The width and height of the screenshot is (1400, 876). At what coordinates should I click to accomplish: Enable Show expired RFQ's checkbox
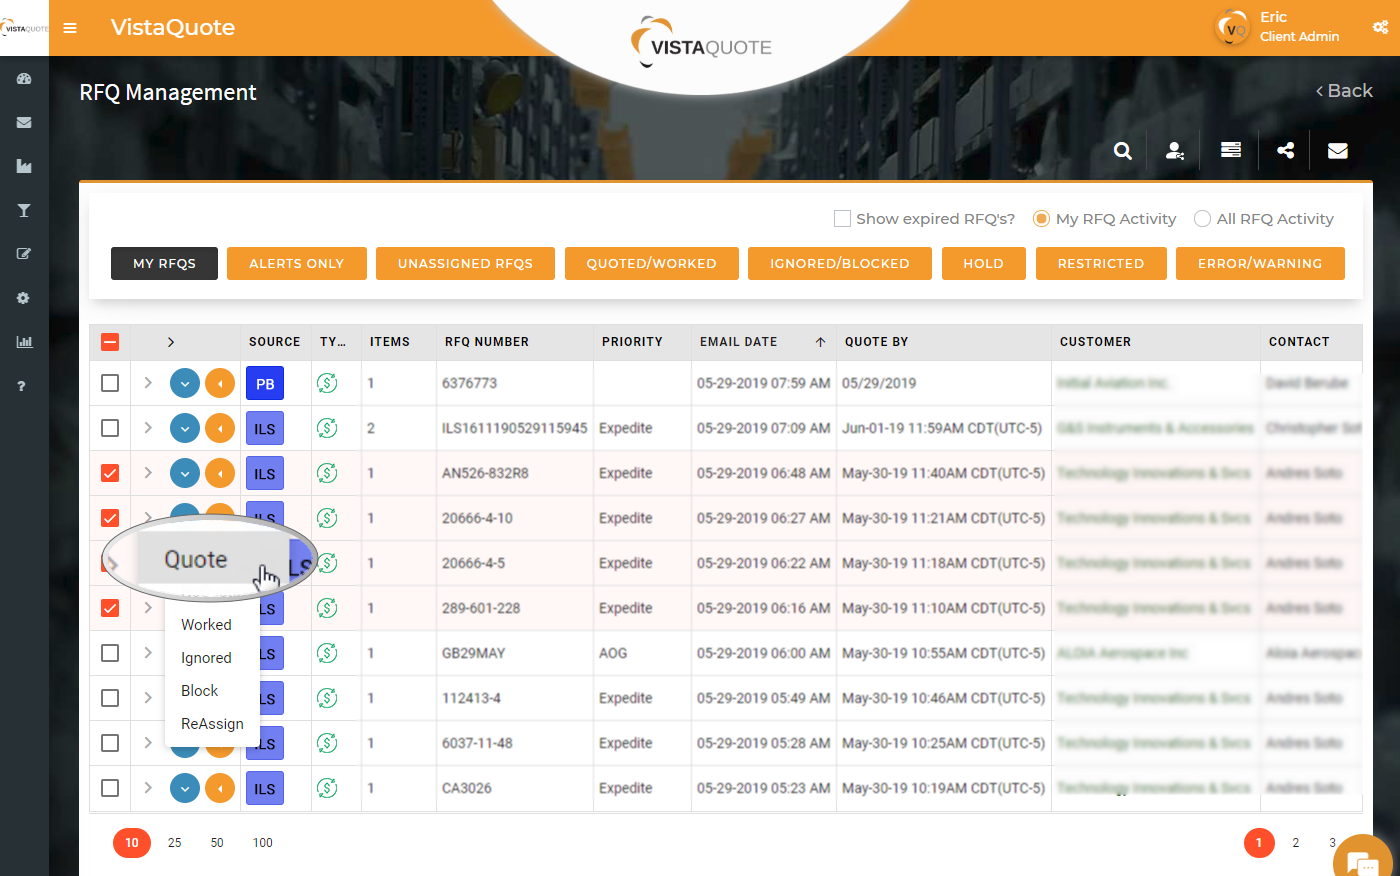pyautogui.click(x=842, y=218)
